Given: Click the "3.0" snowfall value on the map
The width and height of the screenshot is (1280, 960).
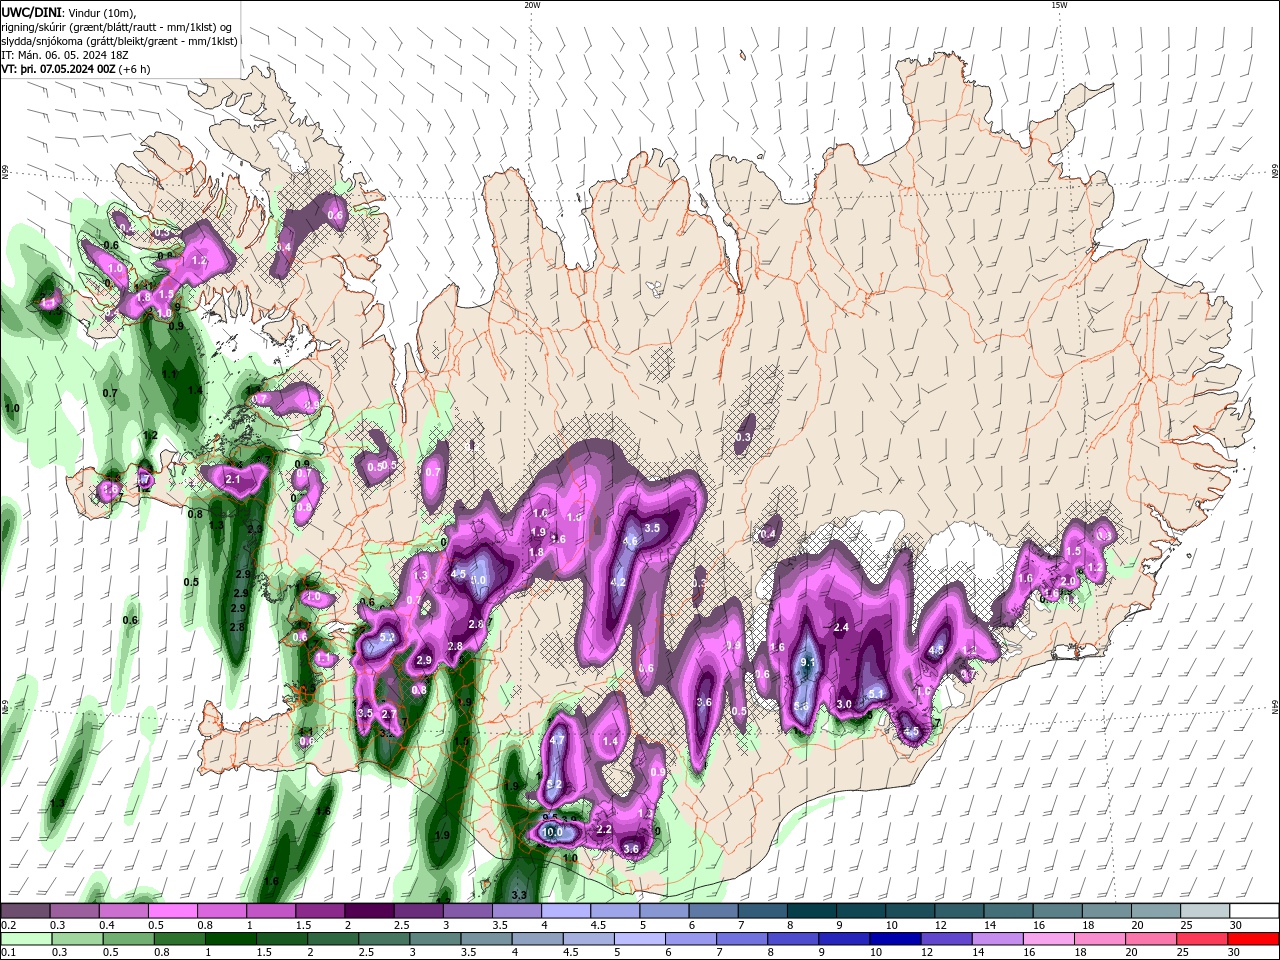Looking at the screenshot, I should (x=844, y=705).
